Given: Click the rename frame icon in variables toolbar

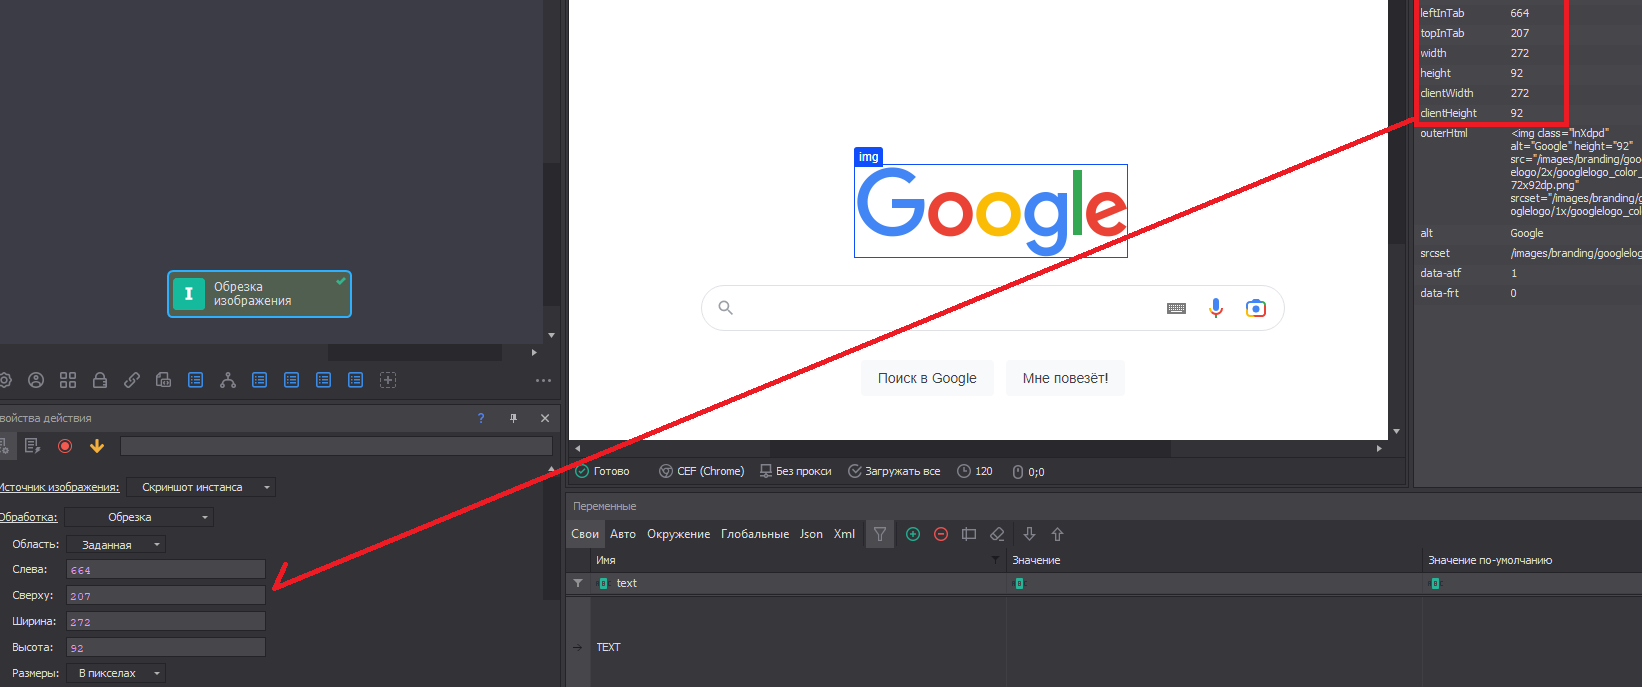Looking at the screenshot, I should point(969,534).
